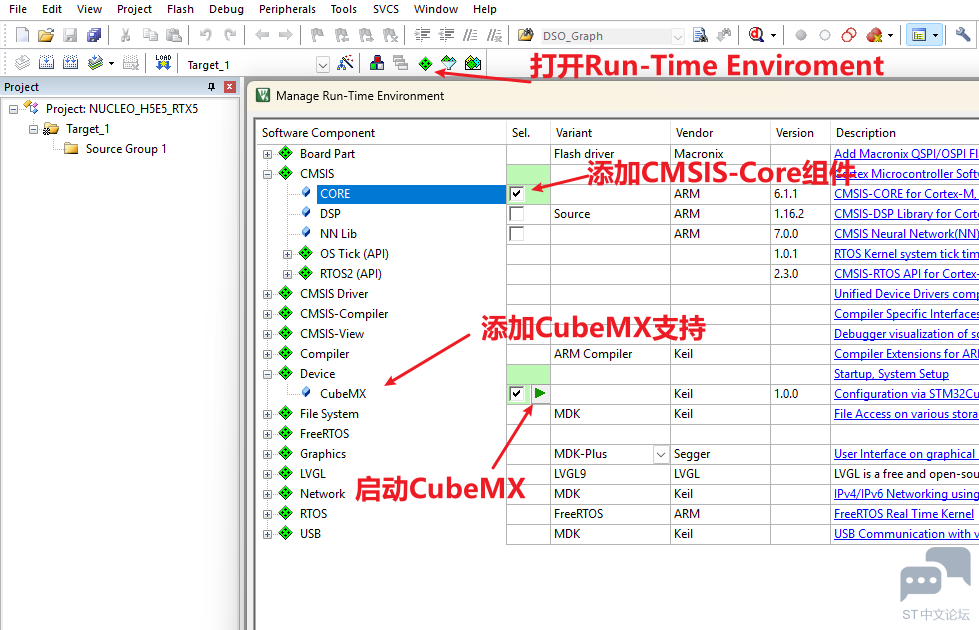
Task: Click the Save All icon
Action: point(94,35)
